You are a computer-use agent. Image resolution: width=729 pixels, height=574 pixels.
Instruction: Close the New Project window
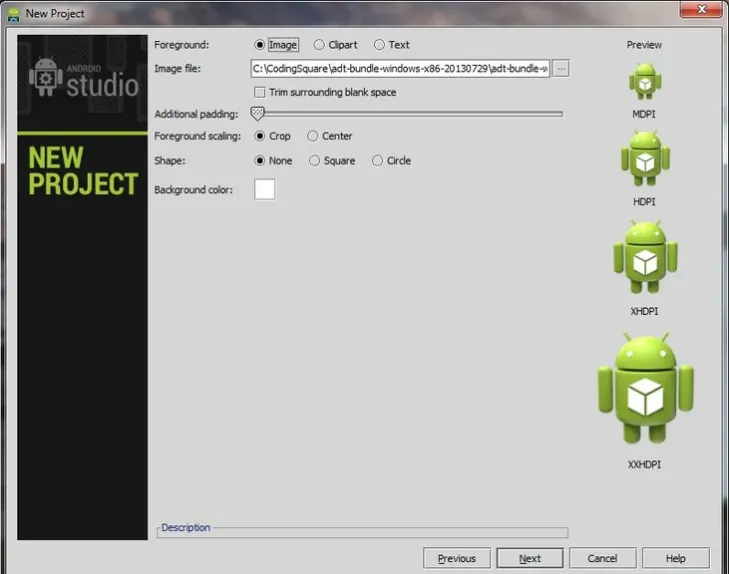pyautogui.click(x=701, y=9)
